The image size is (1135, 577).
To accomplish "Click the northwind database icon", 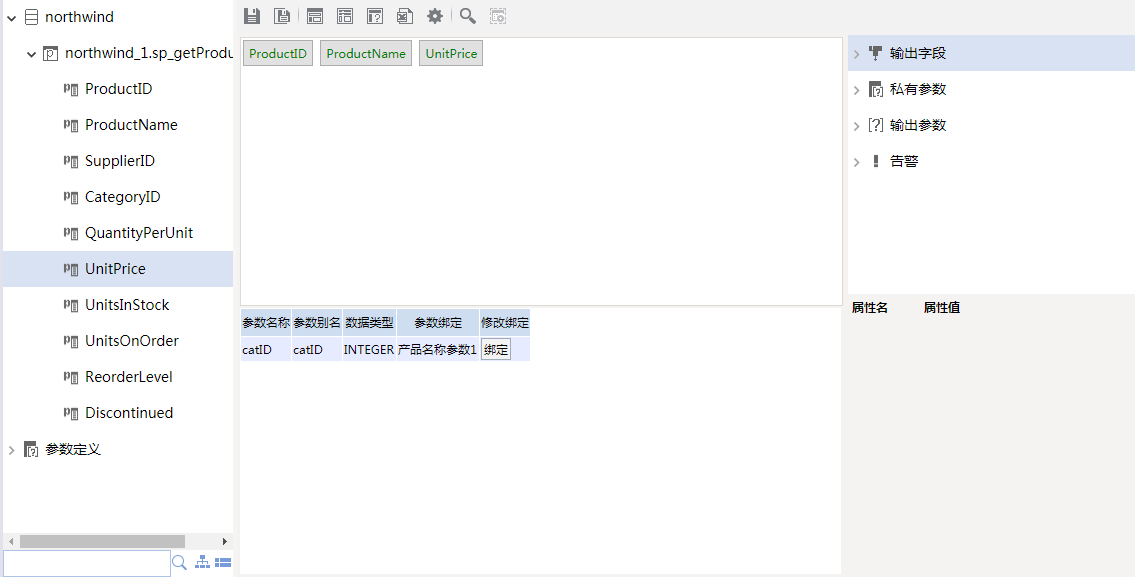I will (31, 17).
